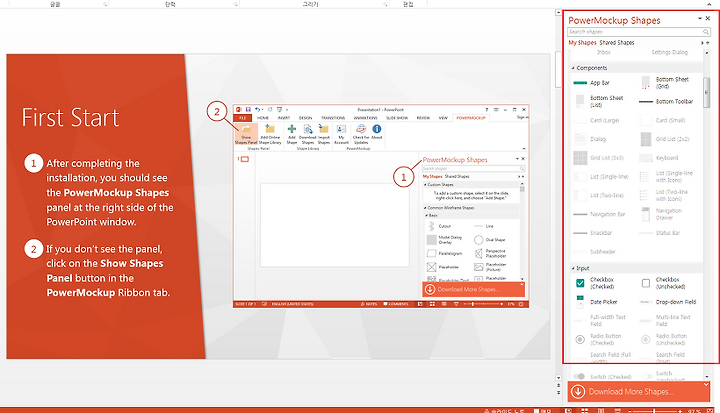This screenshot has width=720, height=413.
Task: Insert the Keyboard shape
Action: point(659,158)
